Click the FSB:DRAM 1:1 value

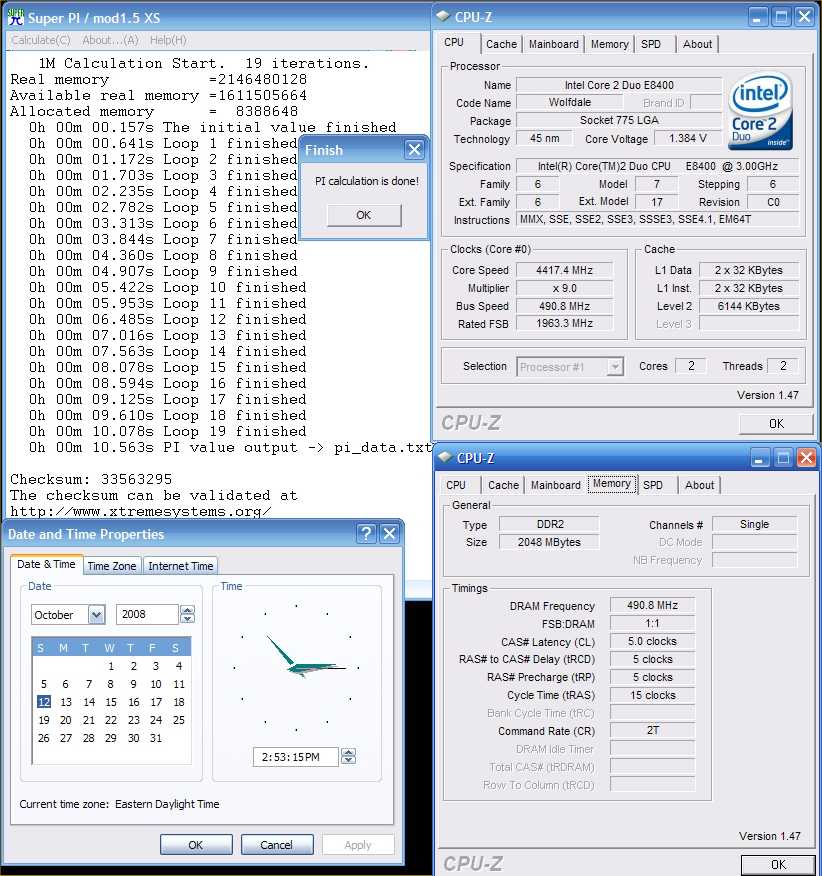click(x=652, y=623)
